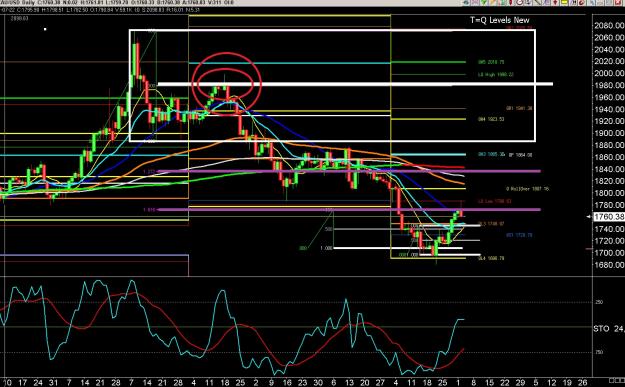
Task: Click the 1920.00 price axis label
Action: (609, 121)
